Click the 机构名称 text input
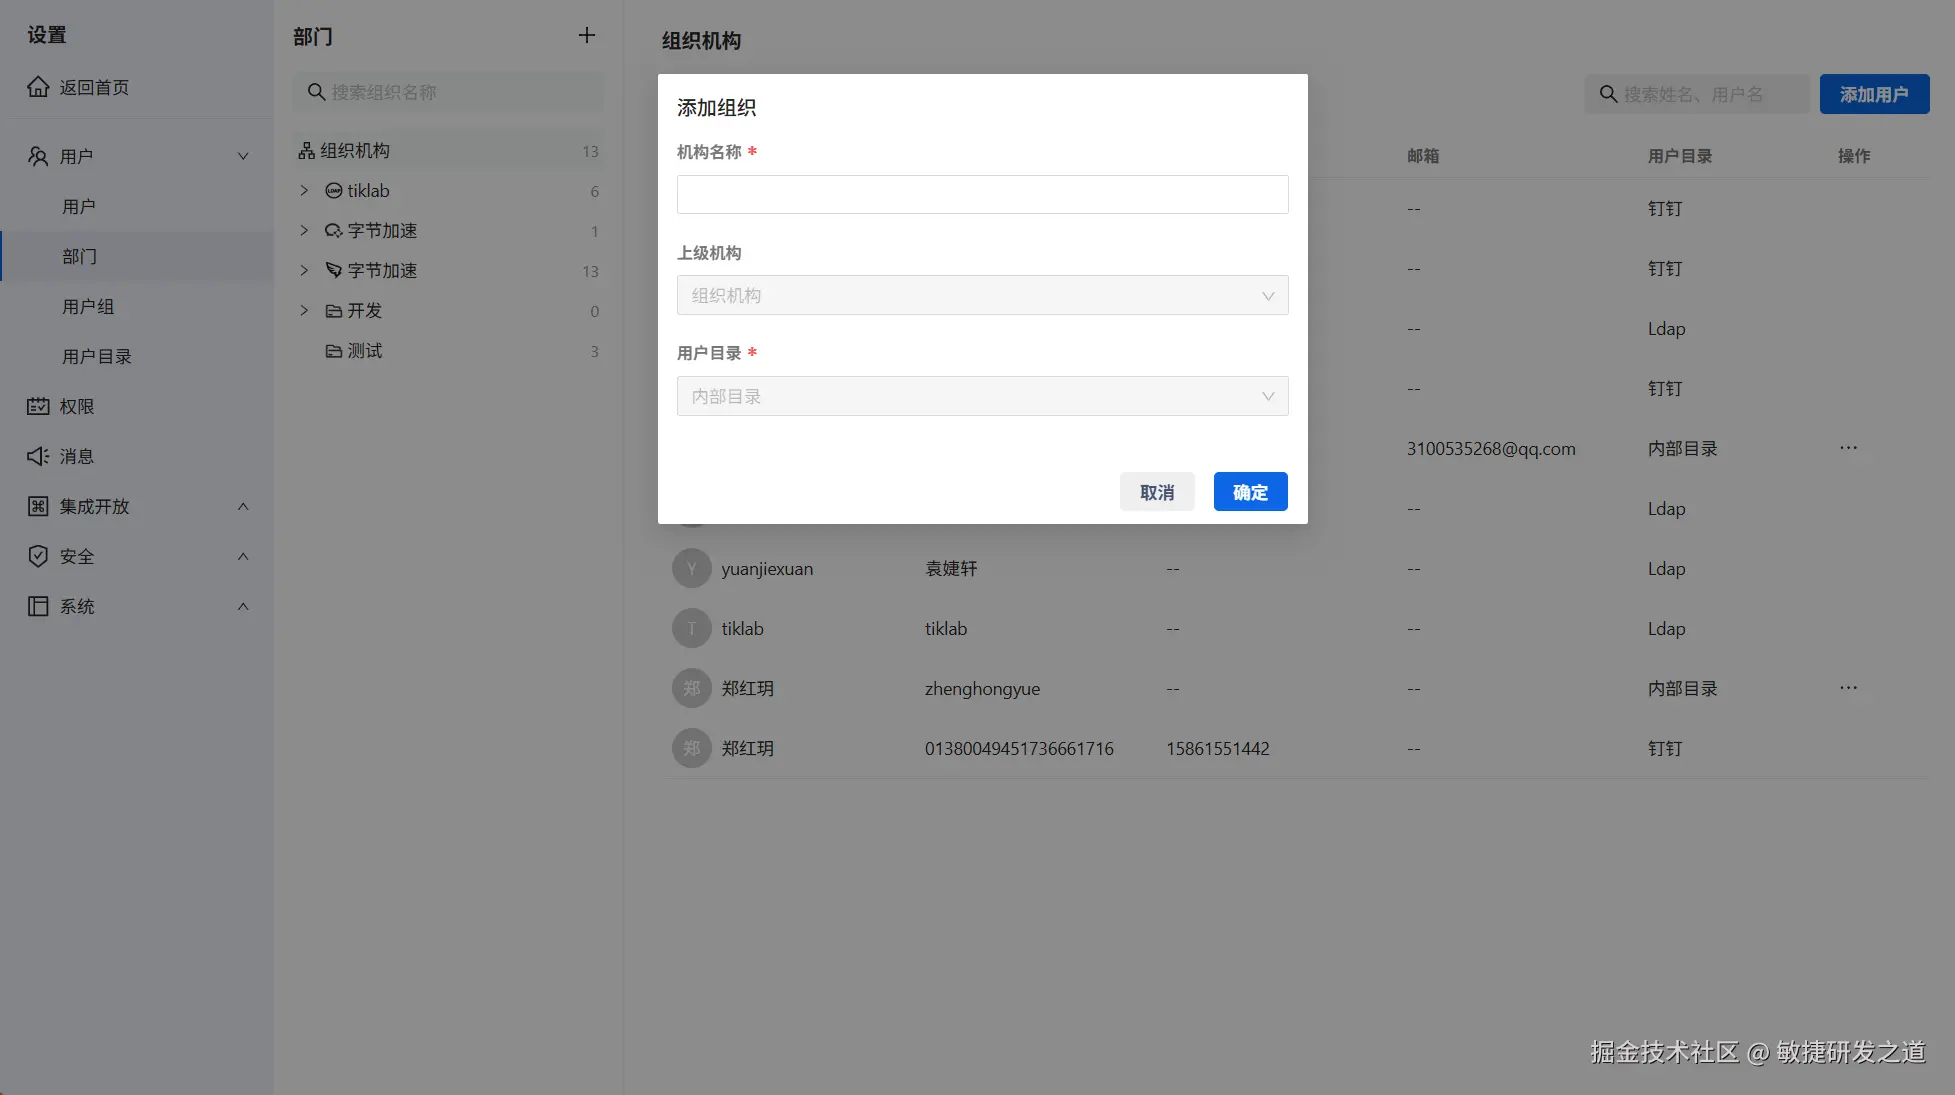 click(982, 195)
